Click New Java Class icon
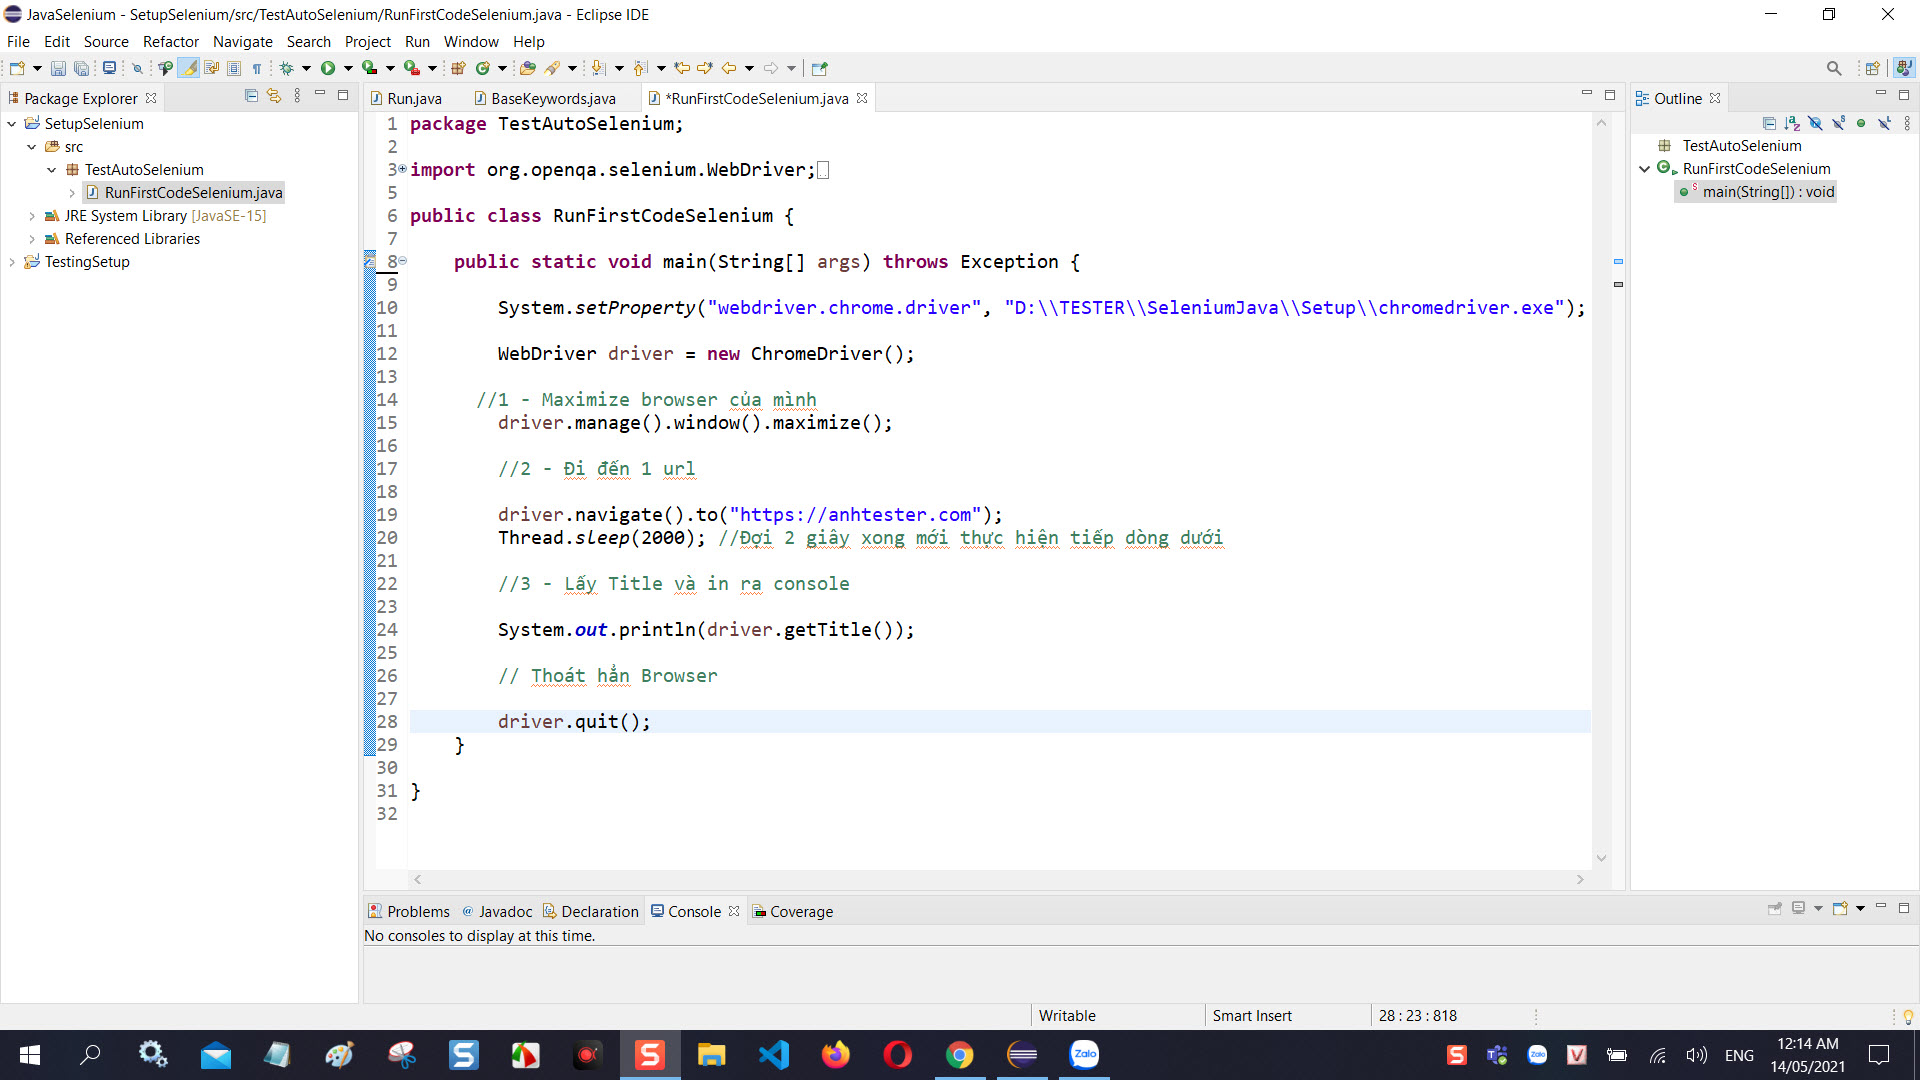 pos(483,68)
